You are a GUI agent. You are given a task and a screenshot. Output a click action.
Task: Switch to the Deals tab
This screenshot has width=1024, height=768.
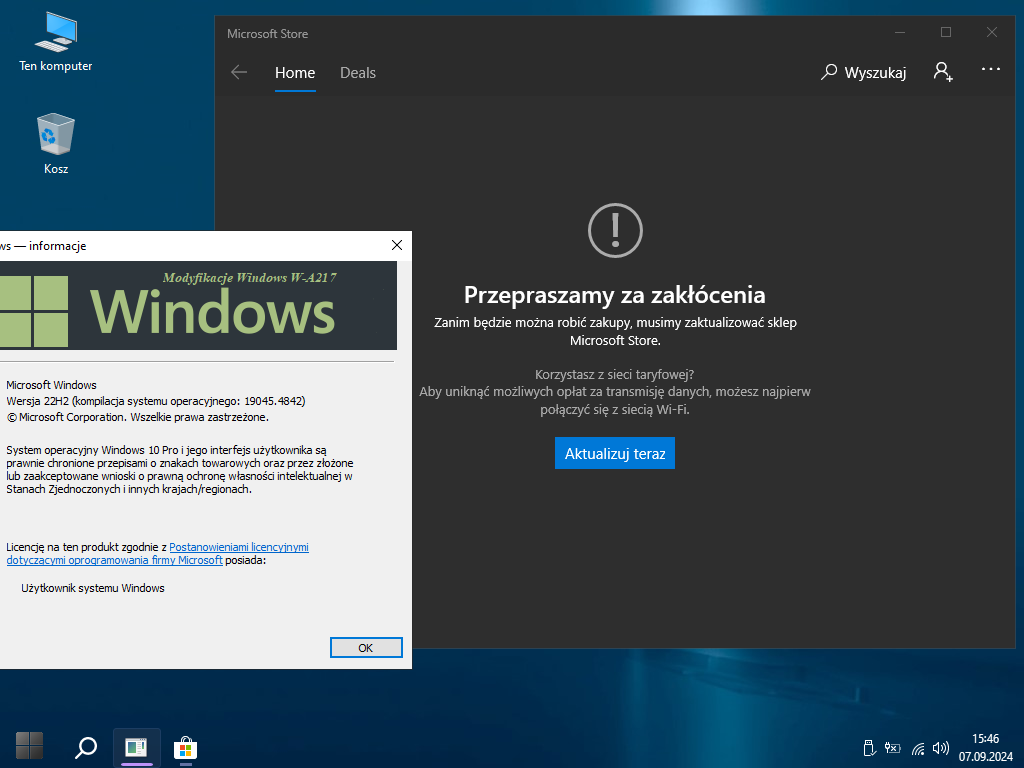pyautogui.click(x=358, y=73)
